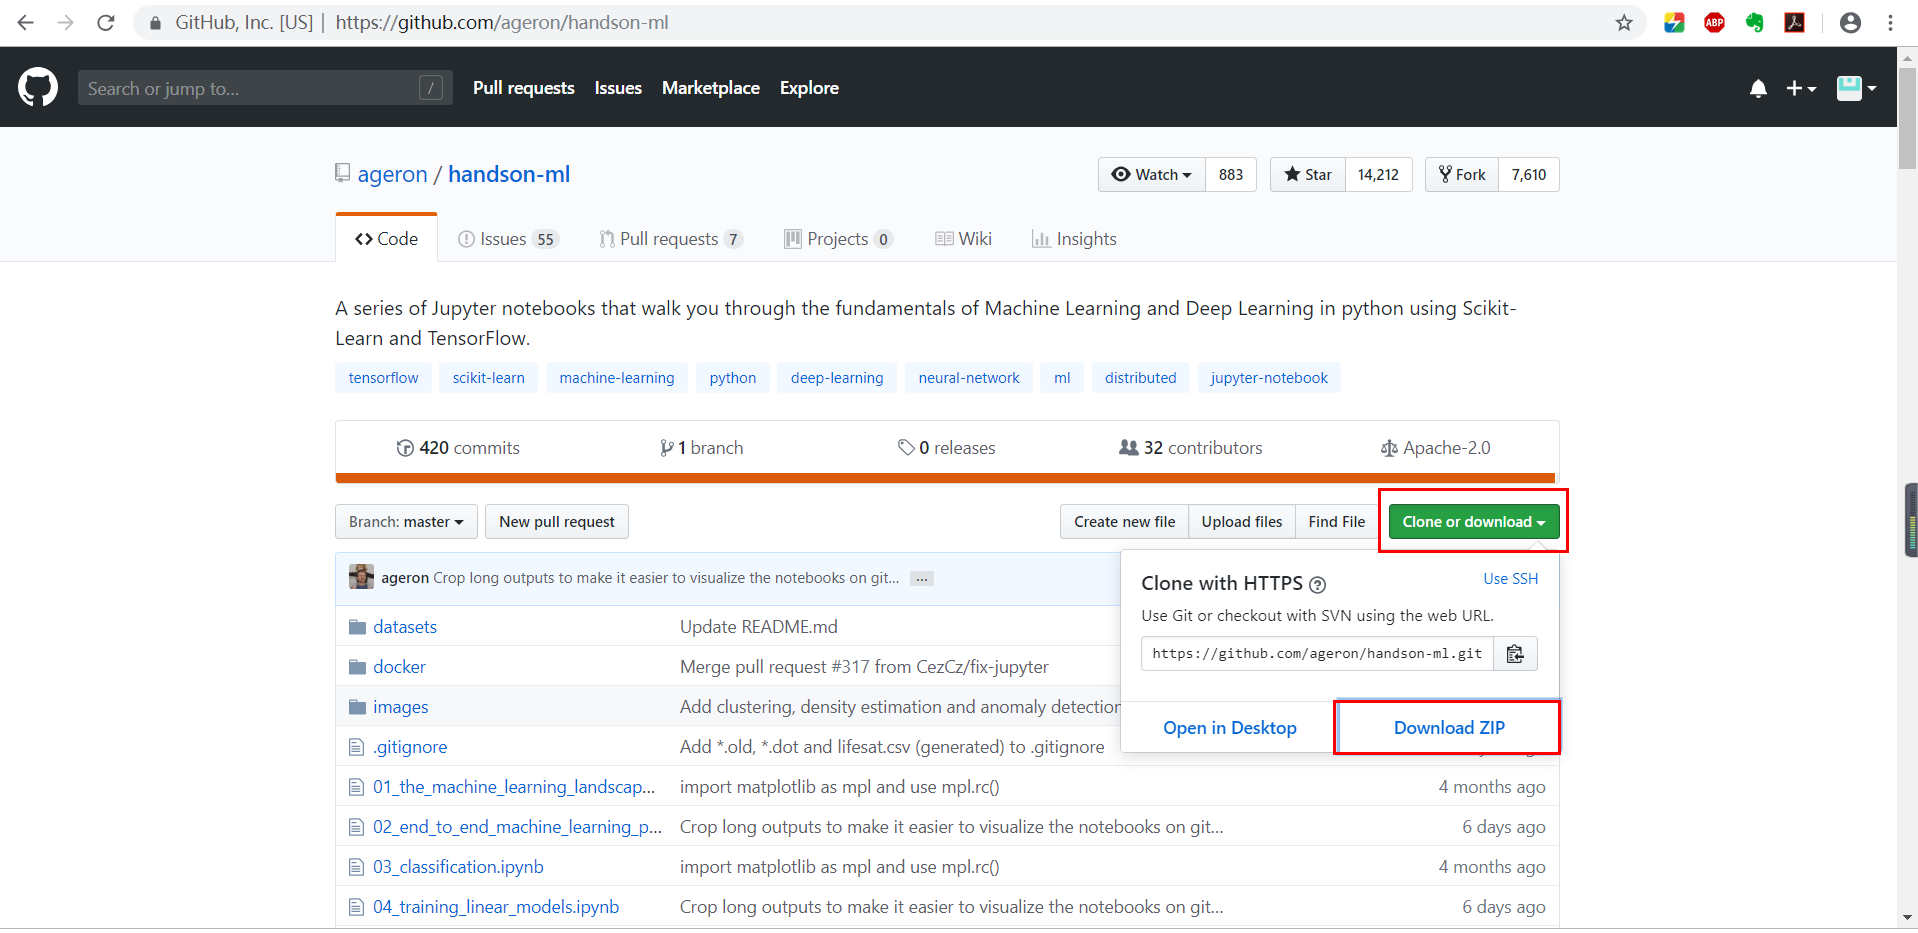Viewport: 1918px width, 933px height.
Task: Open the Chrome three-dot menu
Action: 1890,22
